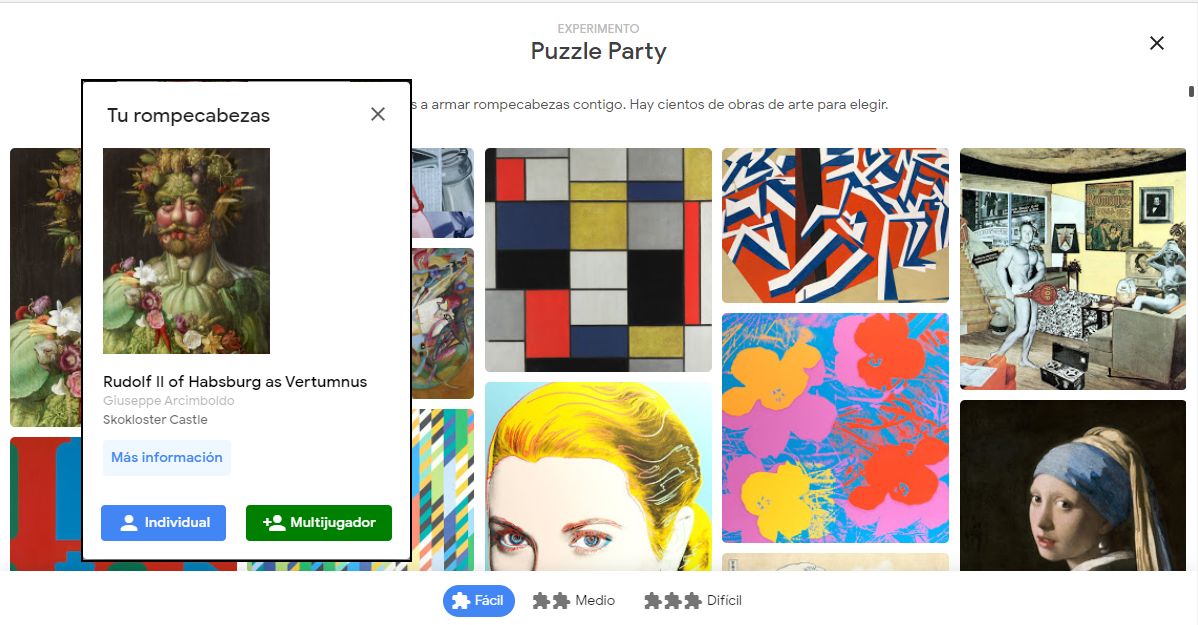Click the page vertical scrollbar
The width and height of the screenshot is (1198, 625).
[1191, 92]
